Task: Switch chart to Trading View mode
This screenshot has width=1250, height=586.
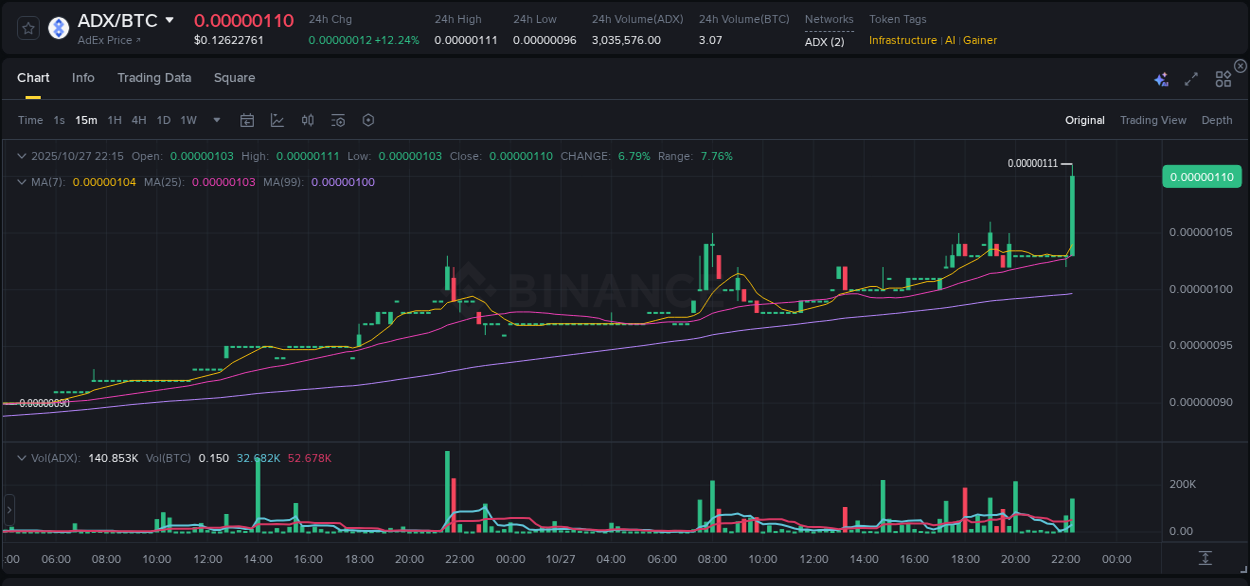Action: coord(1153,120)
